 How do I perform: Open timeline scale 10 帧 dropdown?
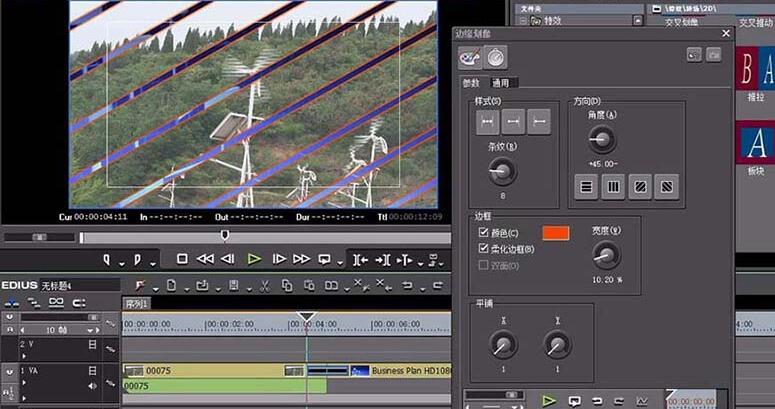(x=90, y=330)
